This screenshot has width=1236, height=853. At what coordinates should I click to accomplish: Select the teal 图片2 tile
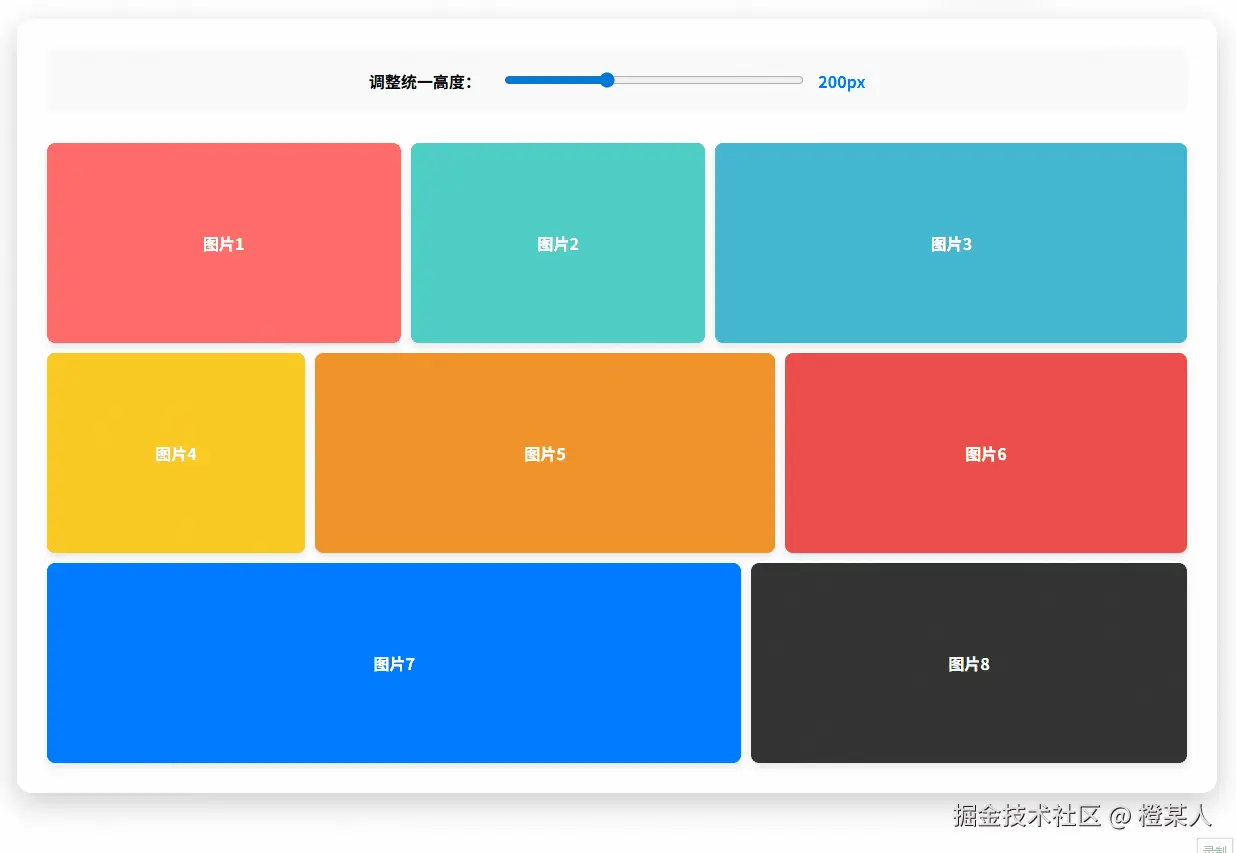pyautogui.click(x=558, y=243)
